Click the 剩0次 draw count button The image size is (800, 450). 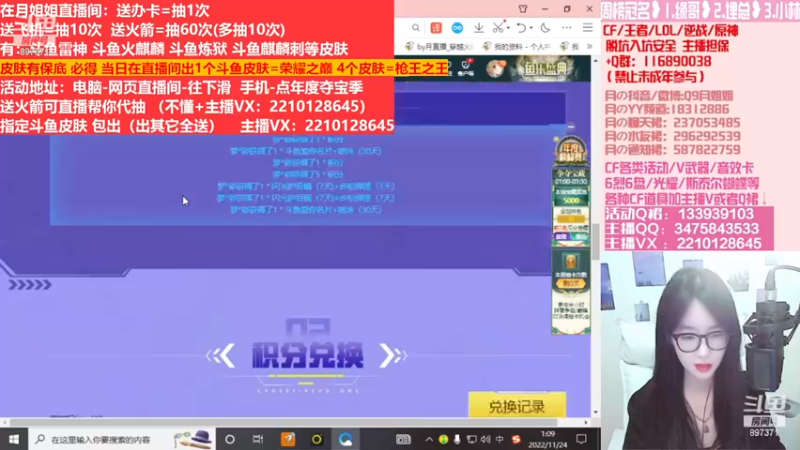click(x=571, y=283)
